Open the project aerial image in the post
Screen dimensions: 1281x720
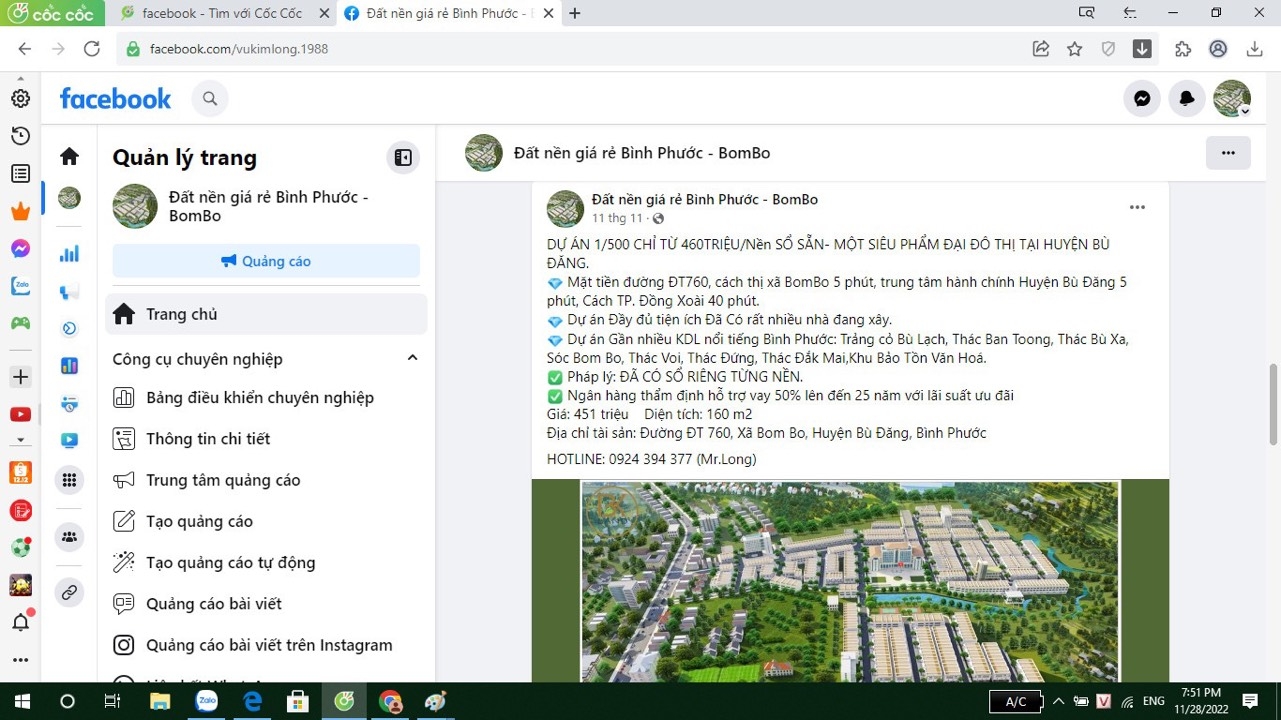(x=850, y=581)
